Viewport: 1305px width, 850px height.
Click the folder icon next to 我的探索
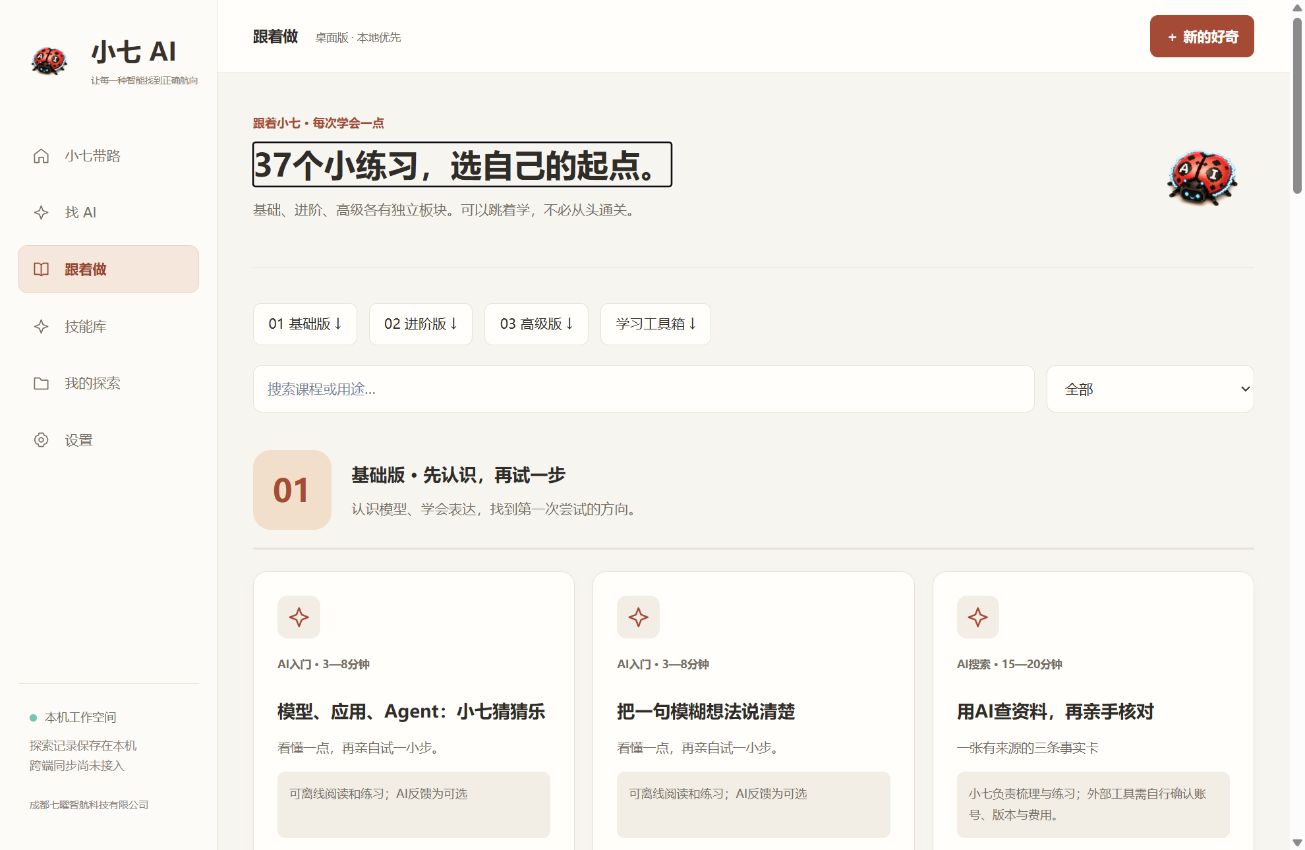(41, 383)
